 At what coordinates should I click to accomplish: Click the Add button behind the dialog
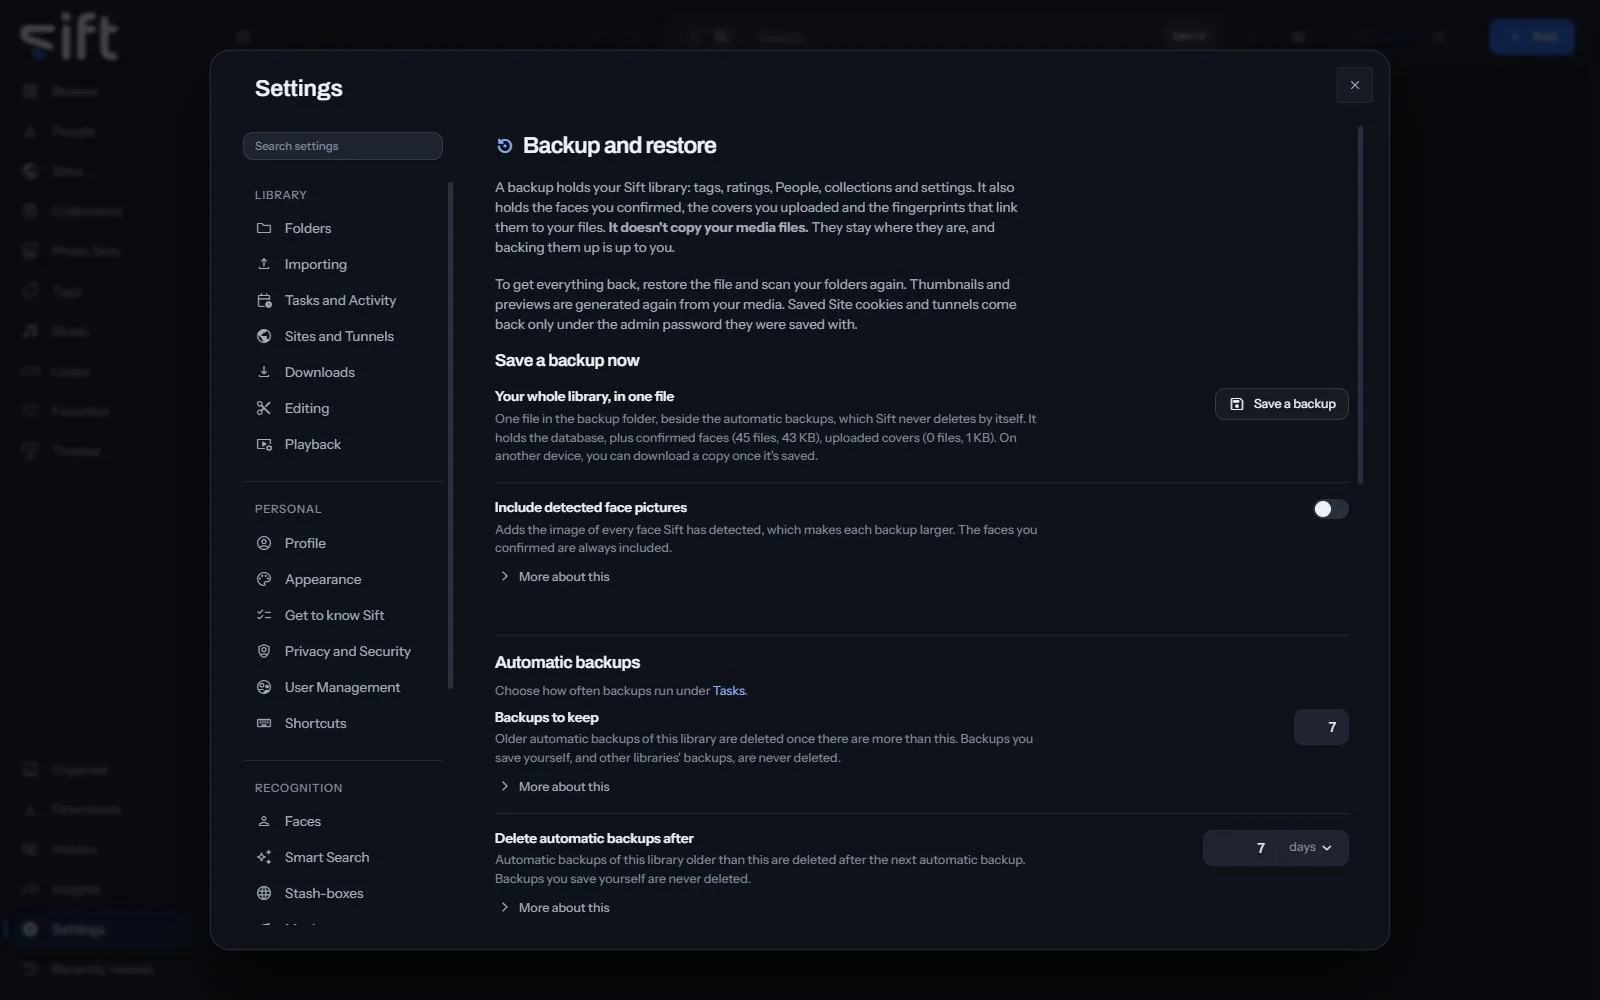tap(1532, 37)
